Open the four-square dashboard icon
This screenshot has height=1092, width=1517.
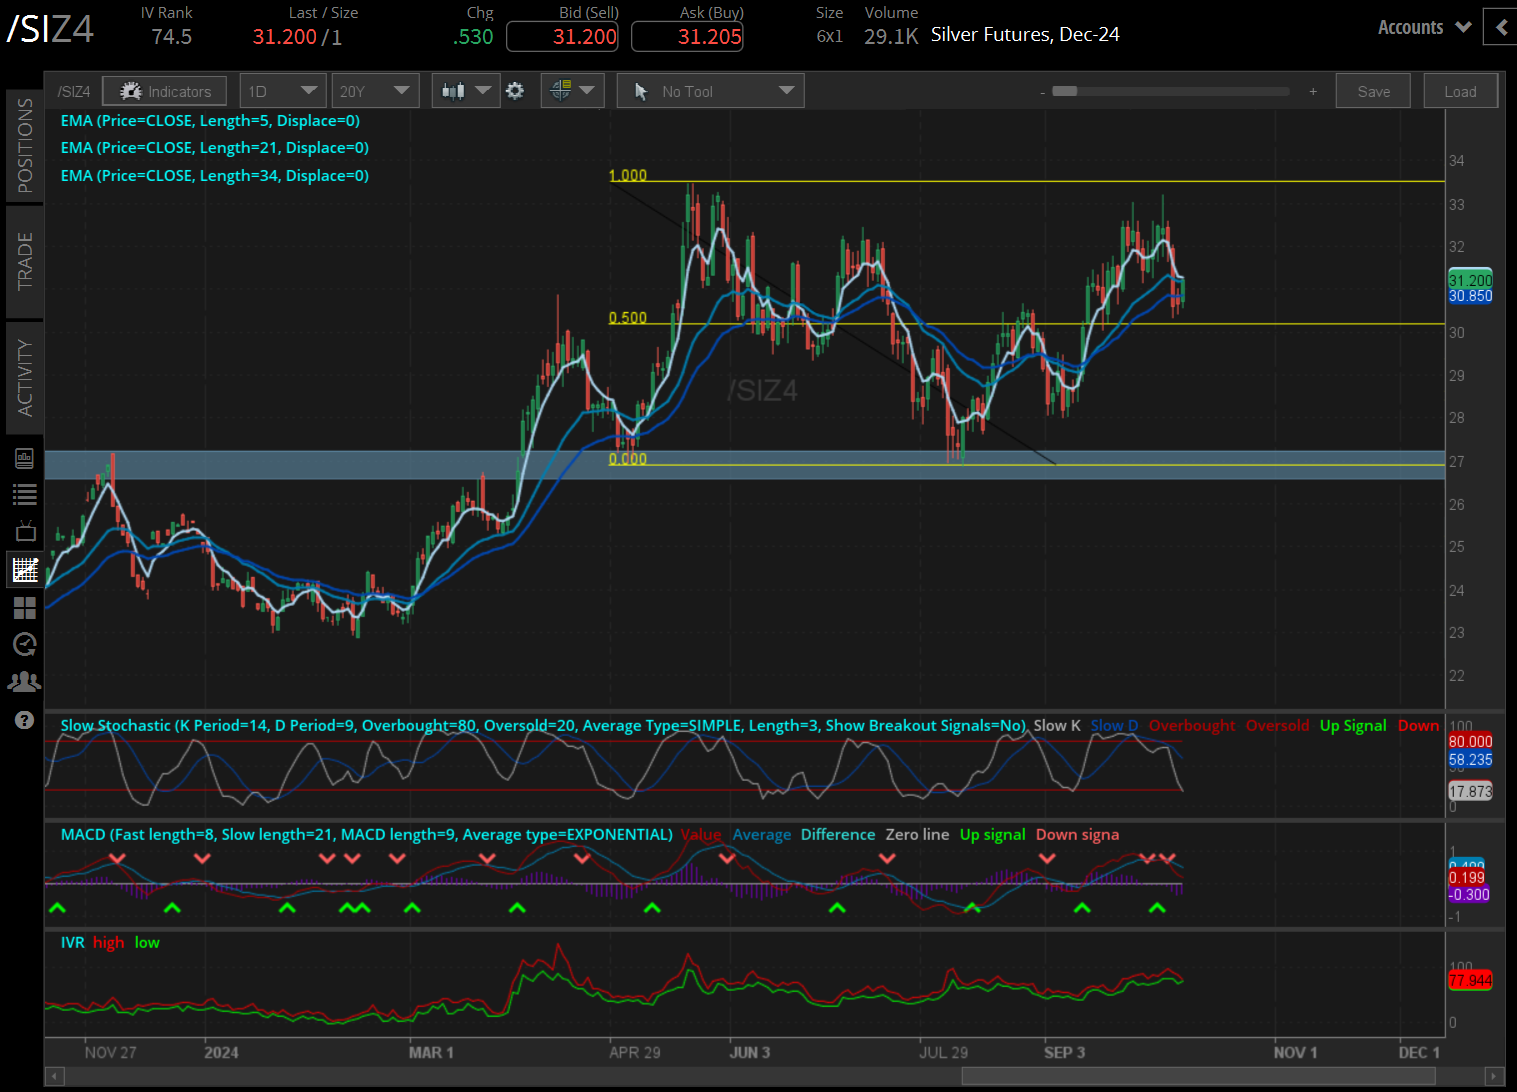point(24,607)
